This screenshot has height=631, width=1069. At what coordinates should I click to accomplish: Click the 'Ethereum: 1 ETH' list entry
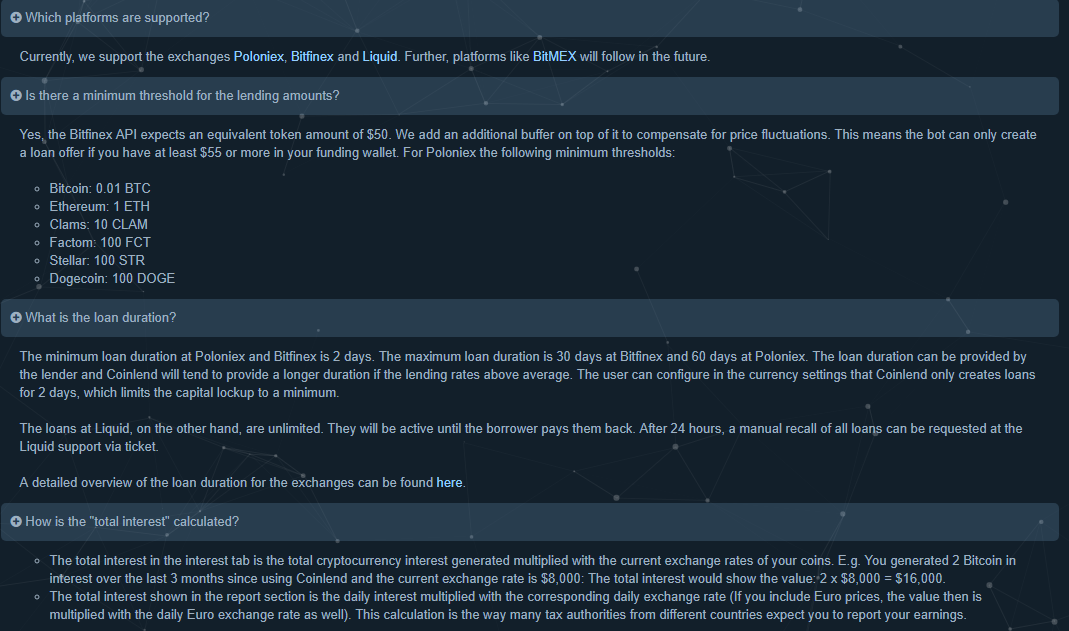[100, 206]
